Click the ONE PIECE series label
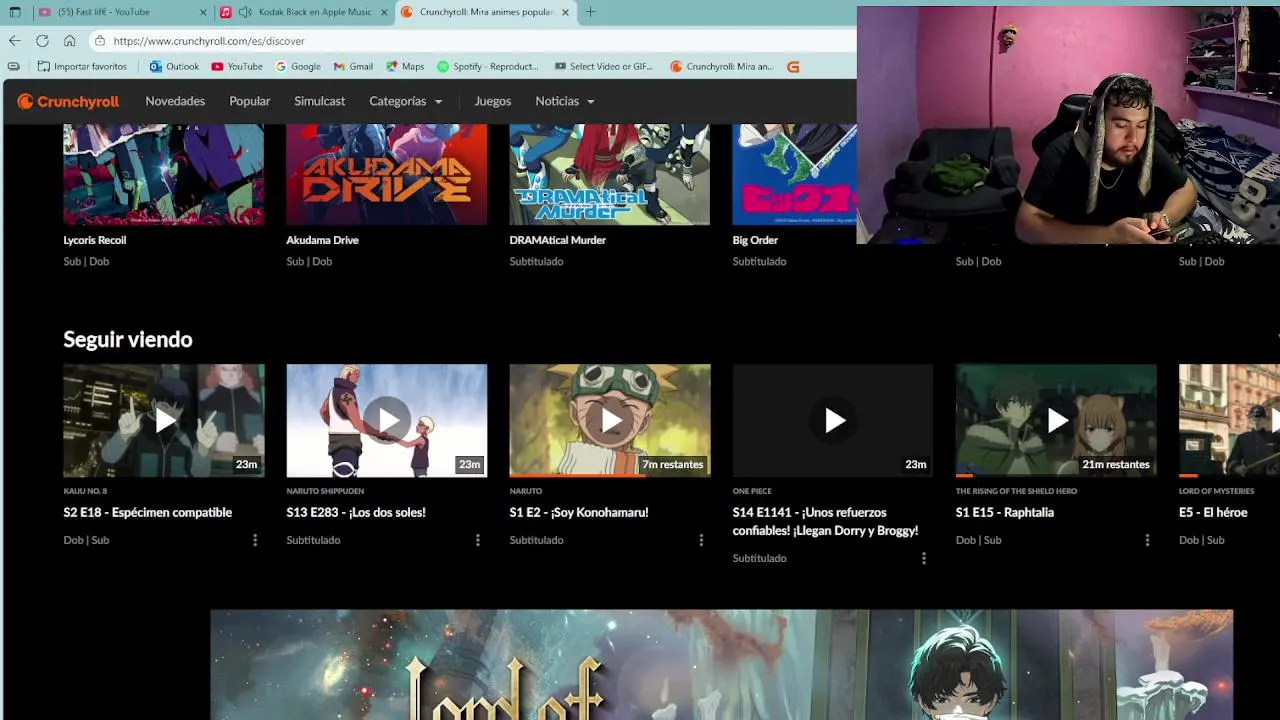The width and height of the screenshot is (1280, 720). 752,491
